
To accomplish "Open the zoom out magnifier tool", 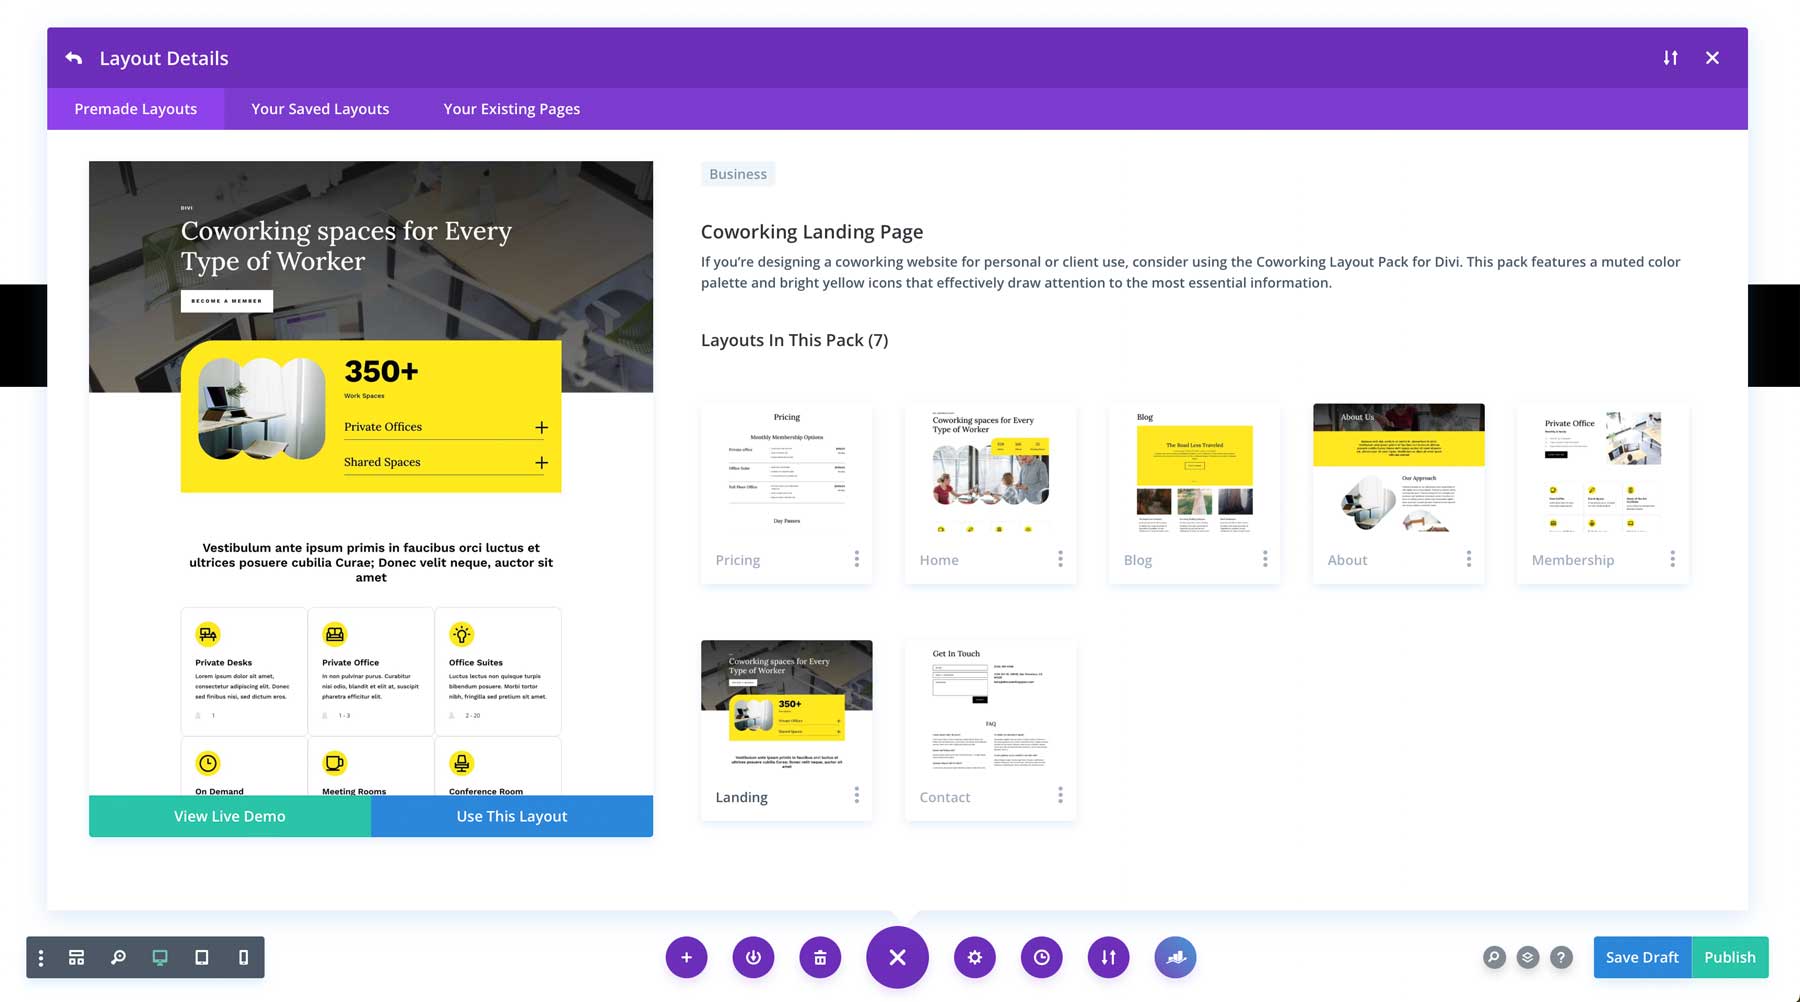I will click(x=118, y=957).
